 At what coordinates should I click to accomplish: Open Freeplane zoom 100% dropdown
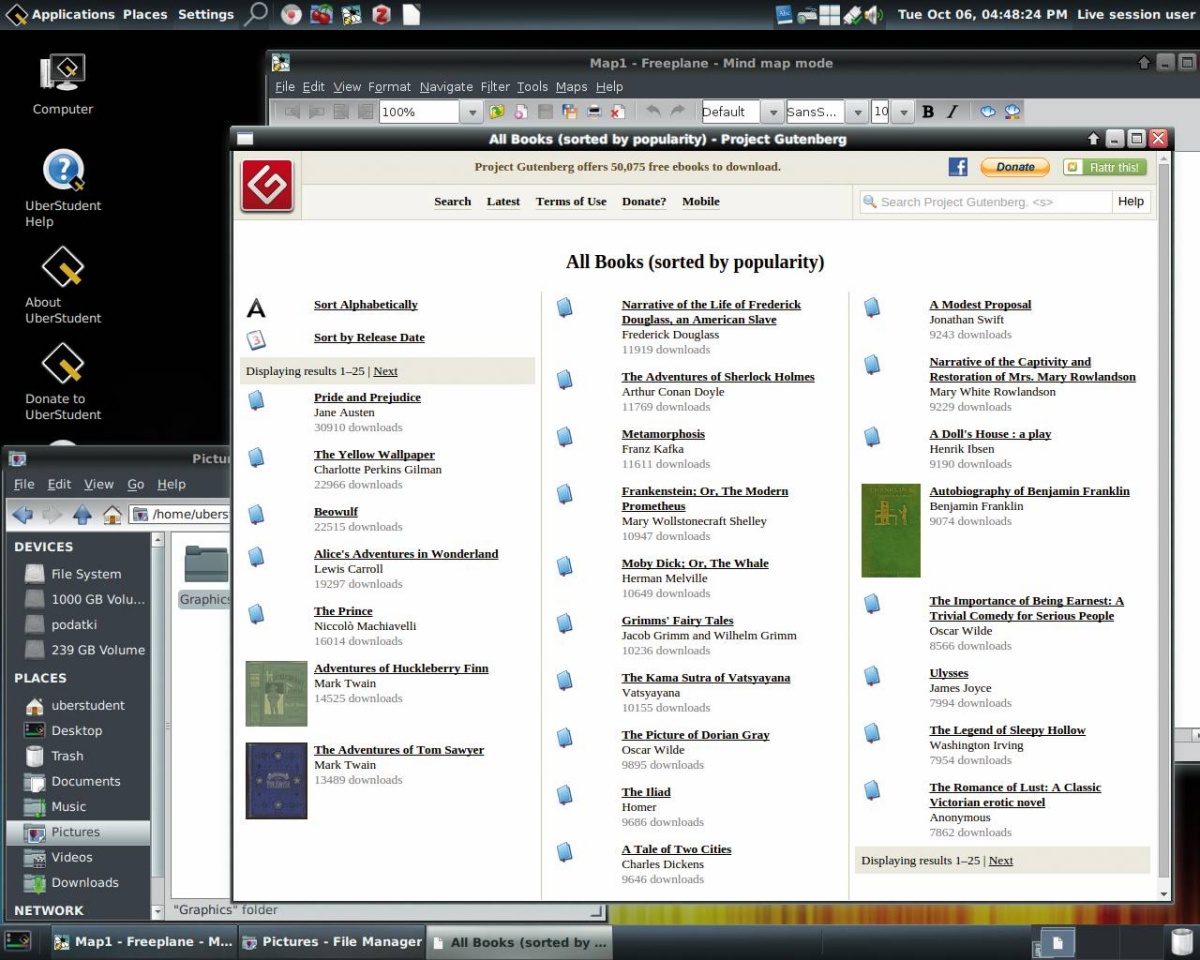(472, 112)
